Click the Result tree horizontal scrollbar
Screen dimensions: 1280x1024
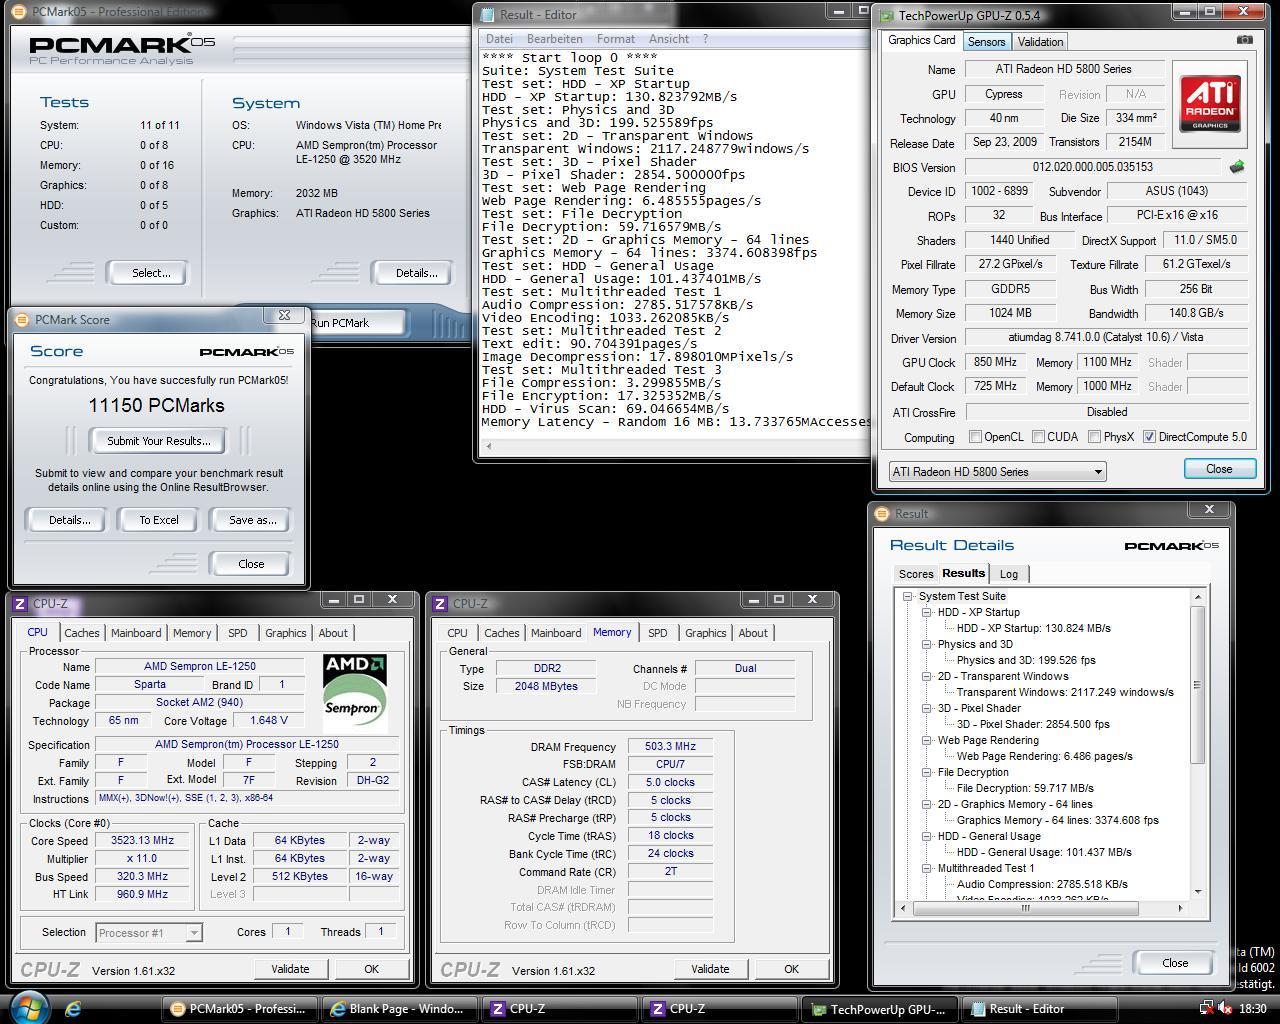[x=1041, y=908]
